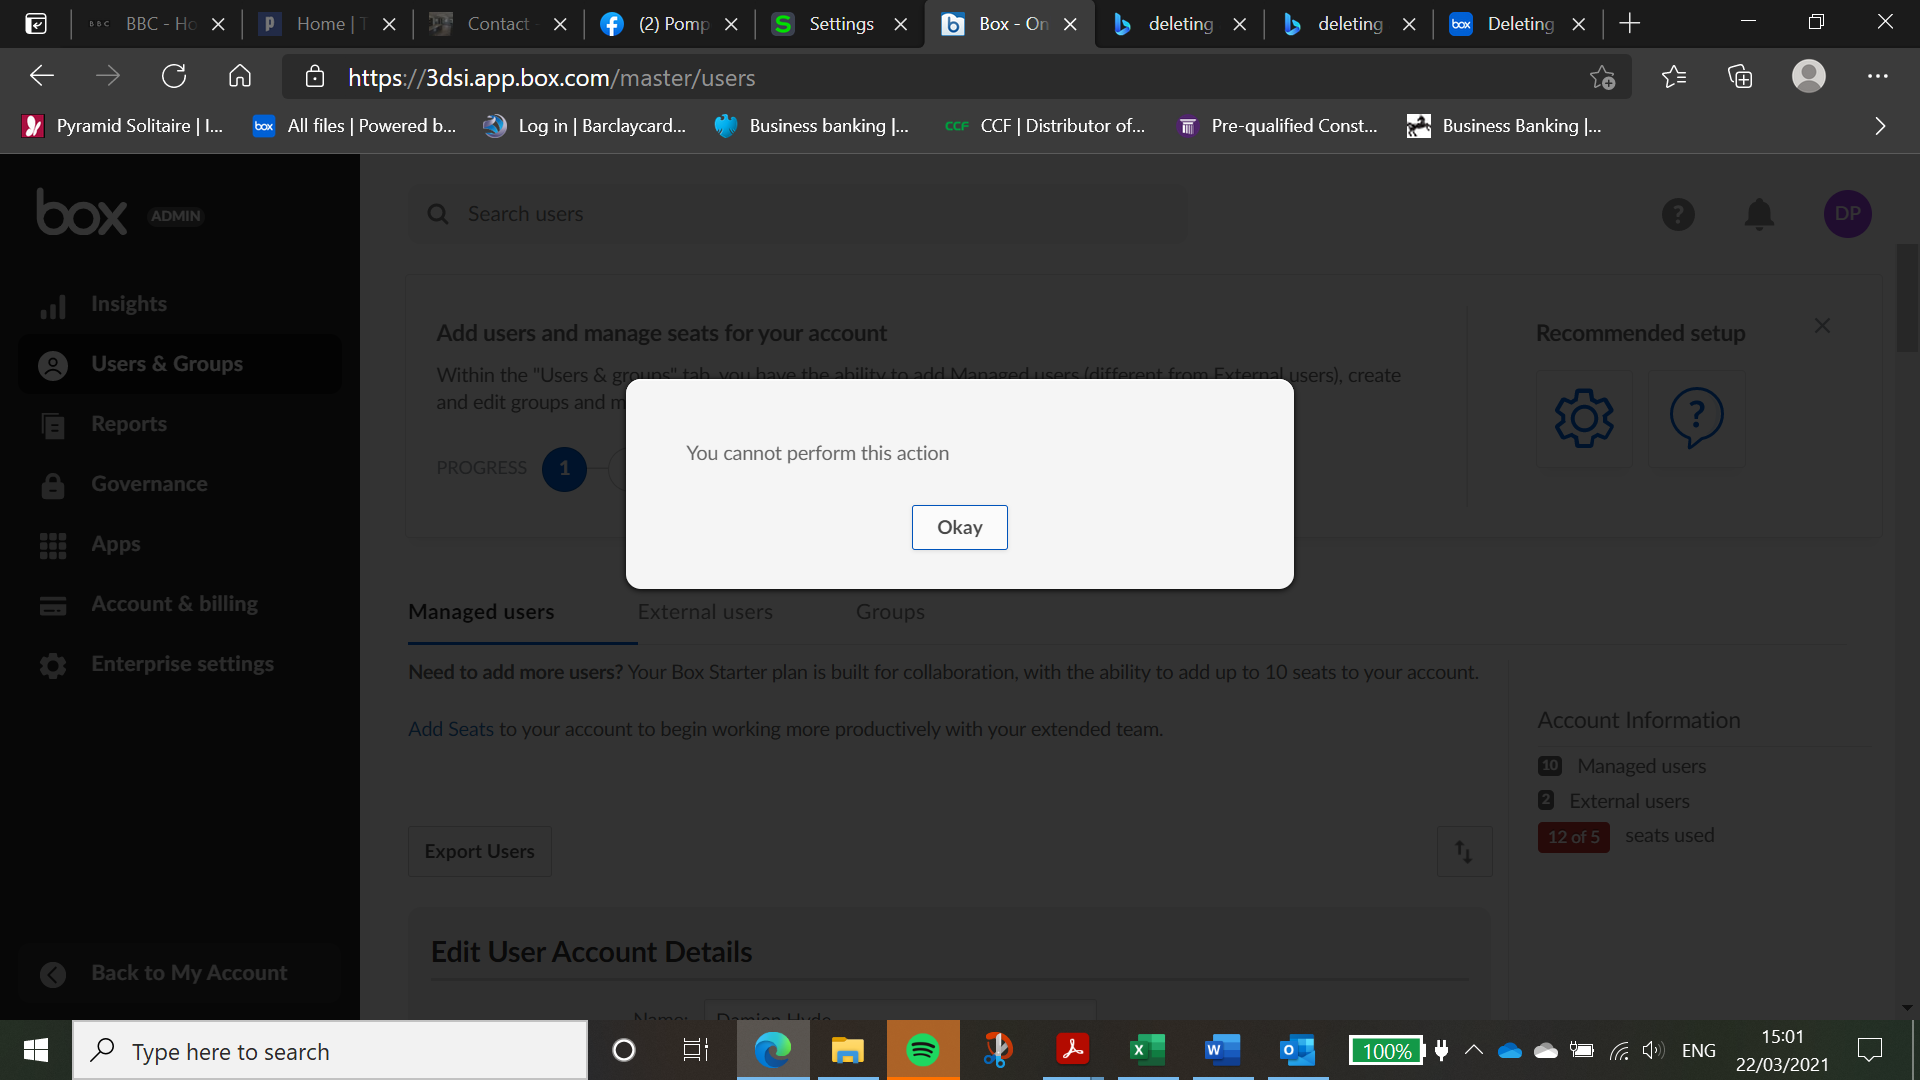Open a new browser tab
Screen dimensions: 1920x1080
[x=1629, y=24]
